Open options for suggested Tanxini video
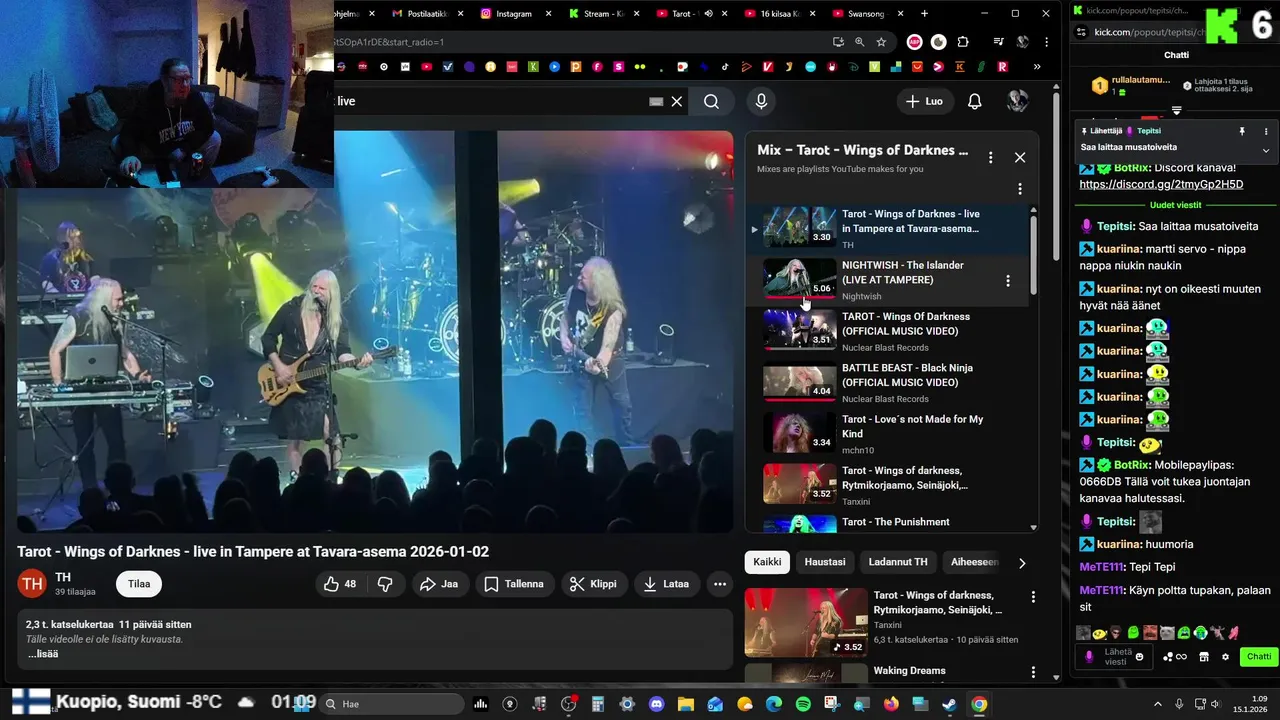Viewport: 1280px width, 720px height. (1033, 597)
